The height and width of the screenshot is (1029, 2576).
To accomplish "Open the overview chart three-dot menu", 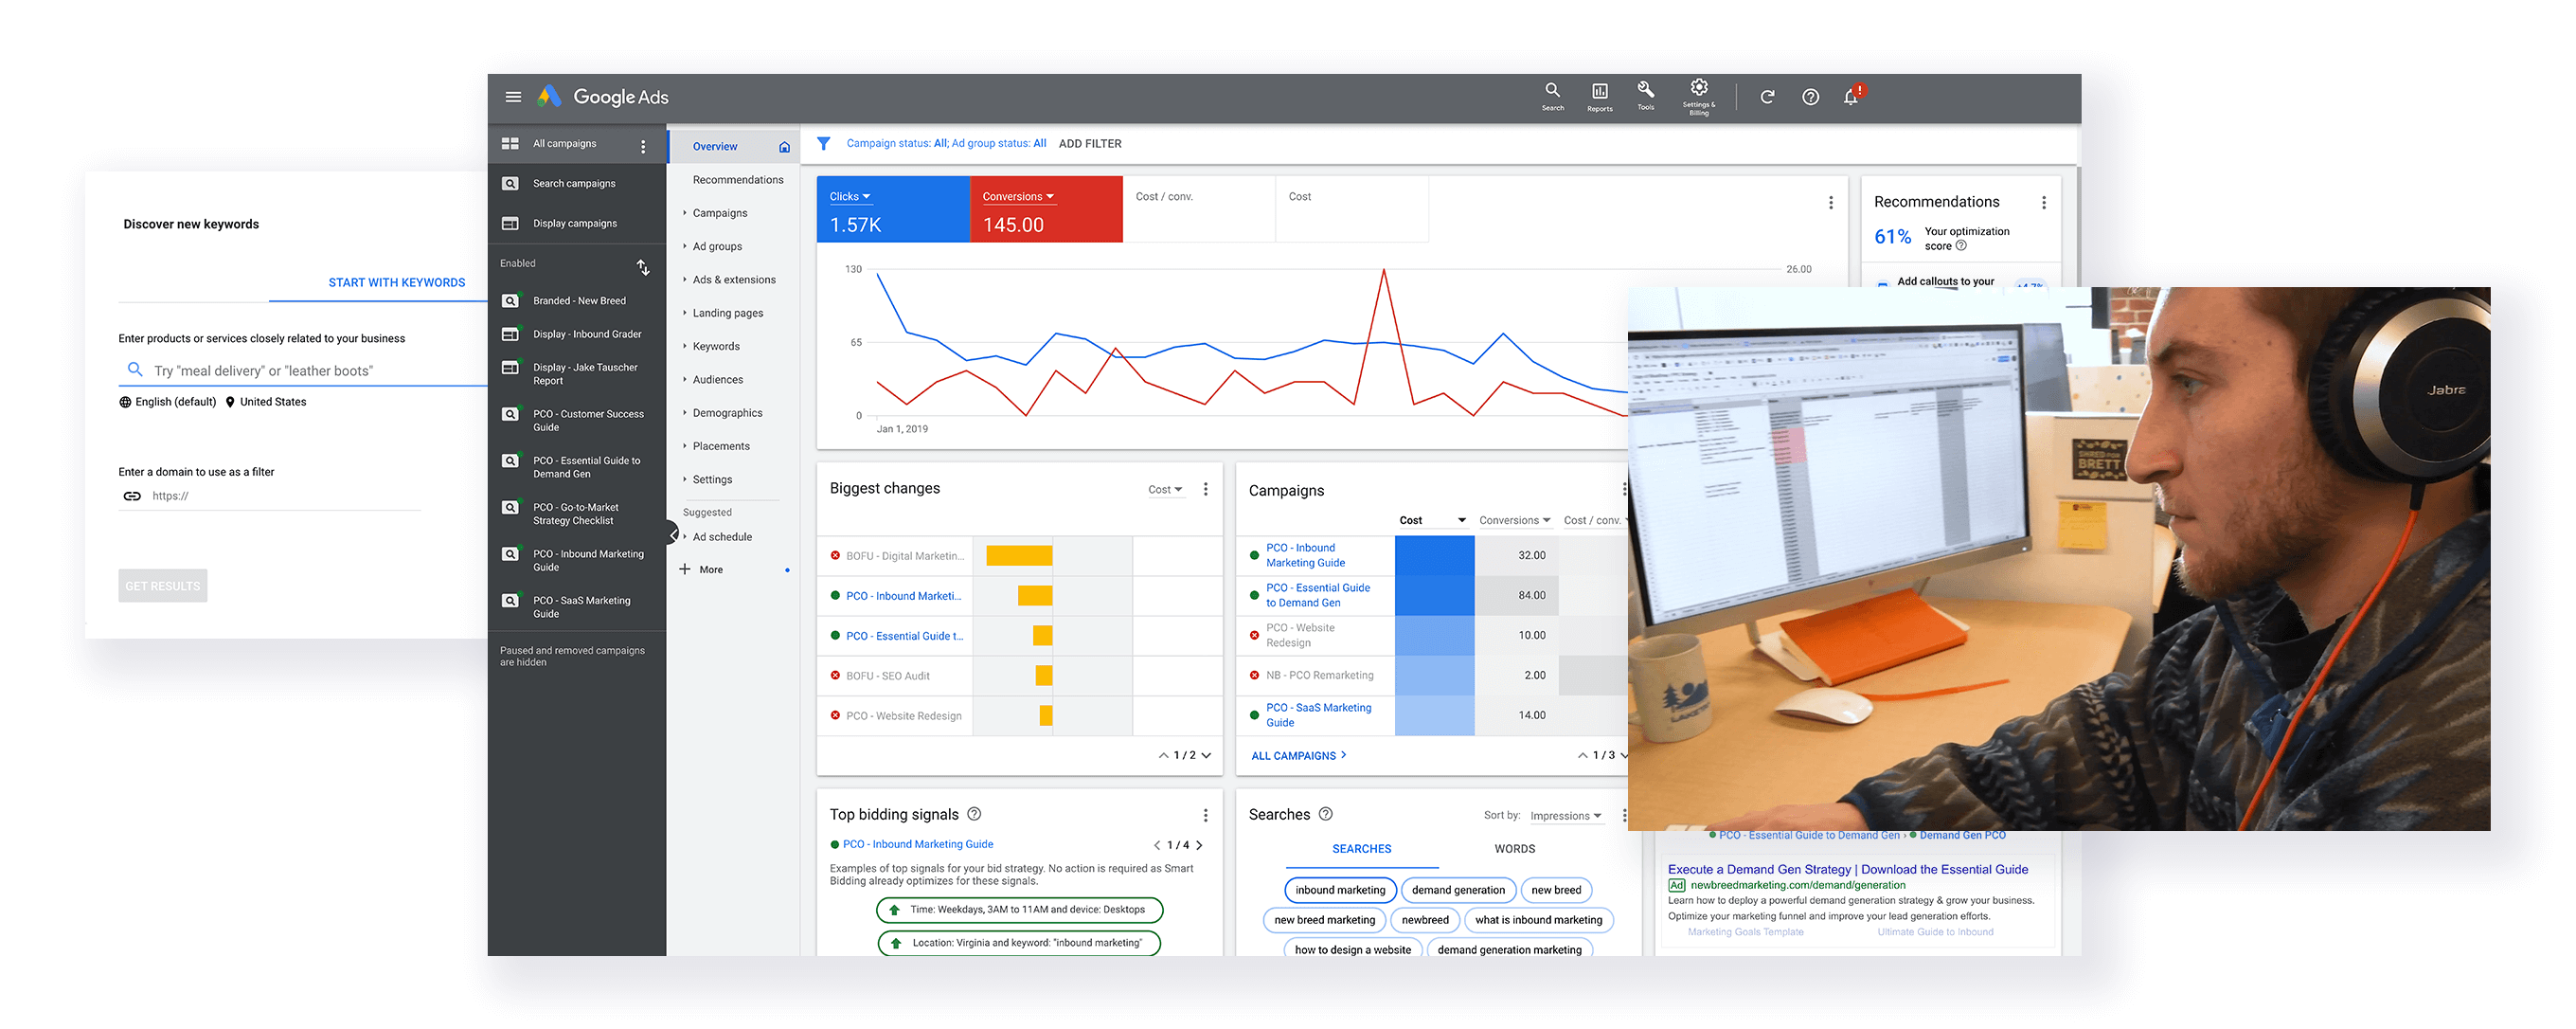I will pos(1830,203).
